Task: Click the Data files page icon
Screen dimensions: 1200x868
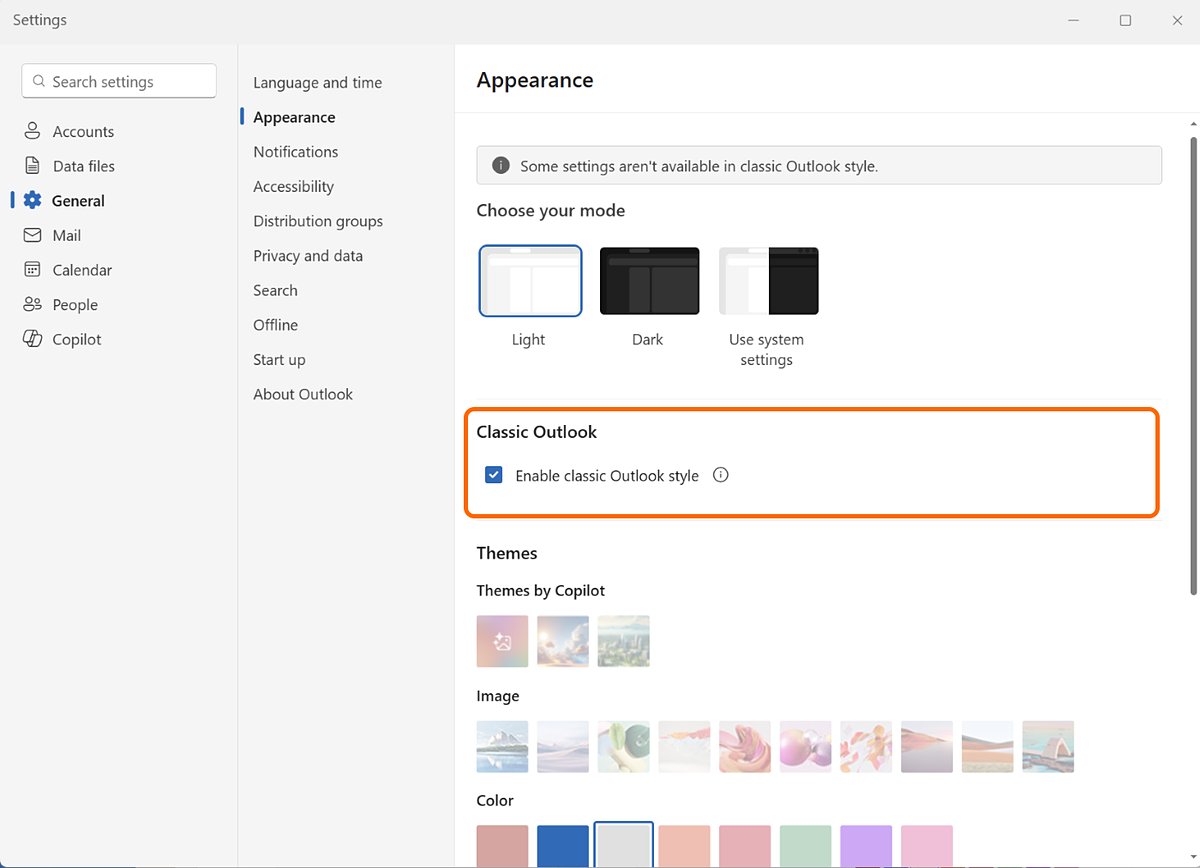Action: [x=33, y=166]
